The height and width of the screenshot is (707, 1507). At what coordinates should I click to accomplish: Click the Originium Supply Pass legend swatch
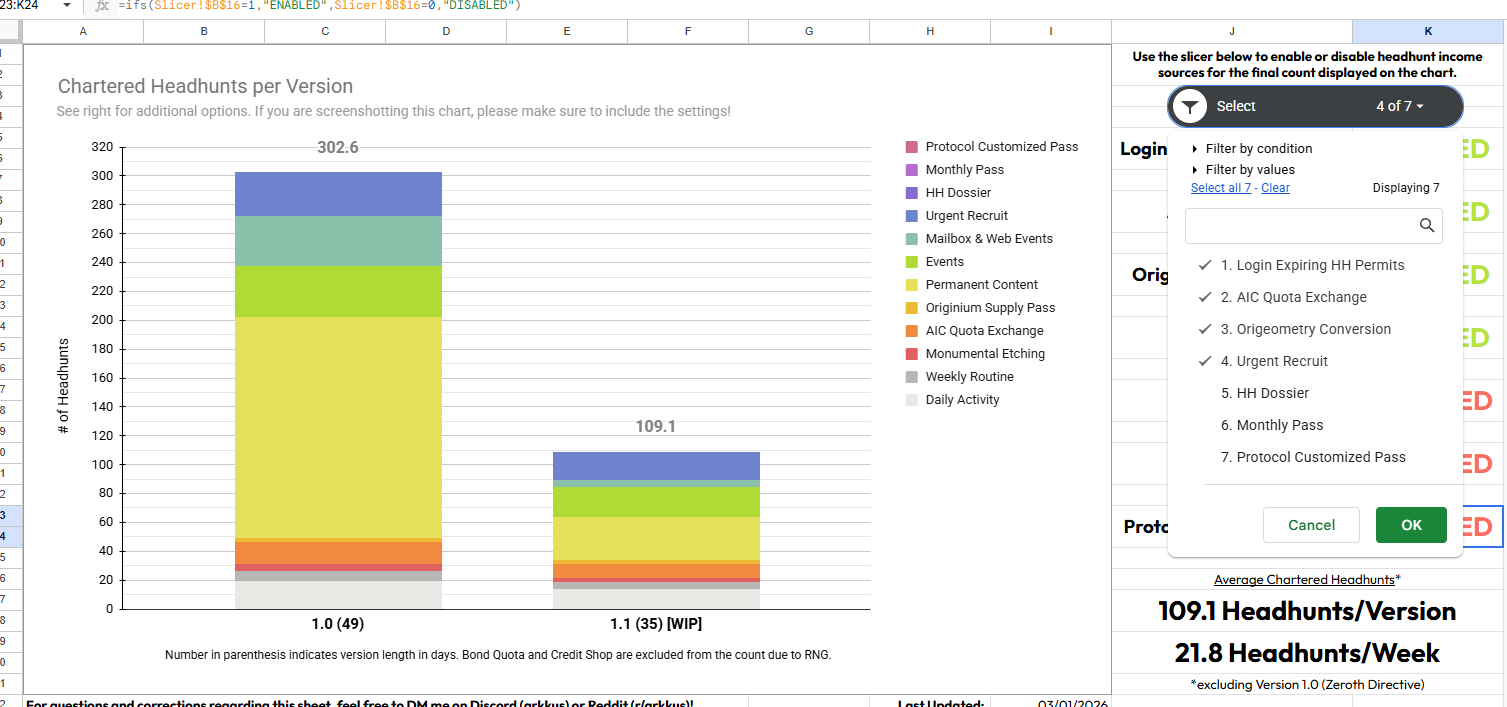pos(911,308)
